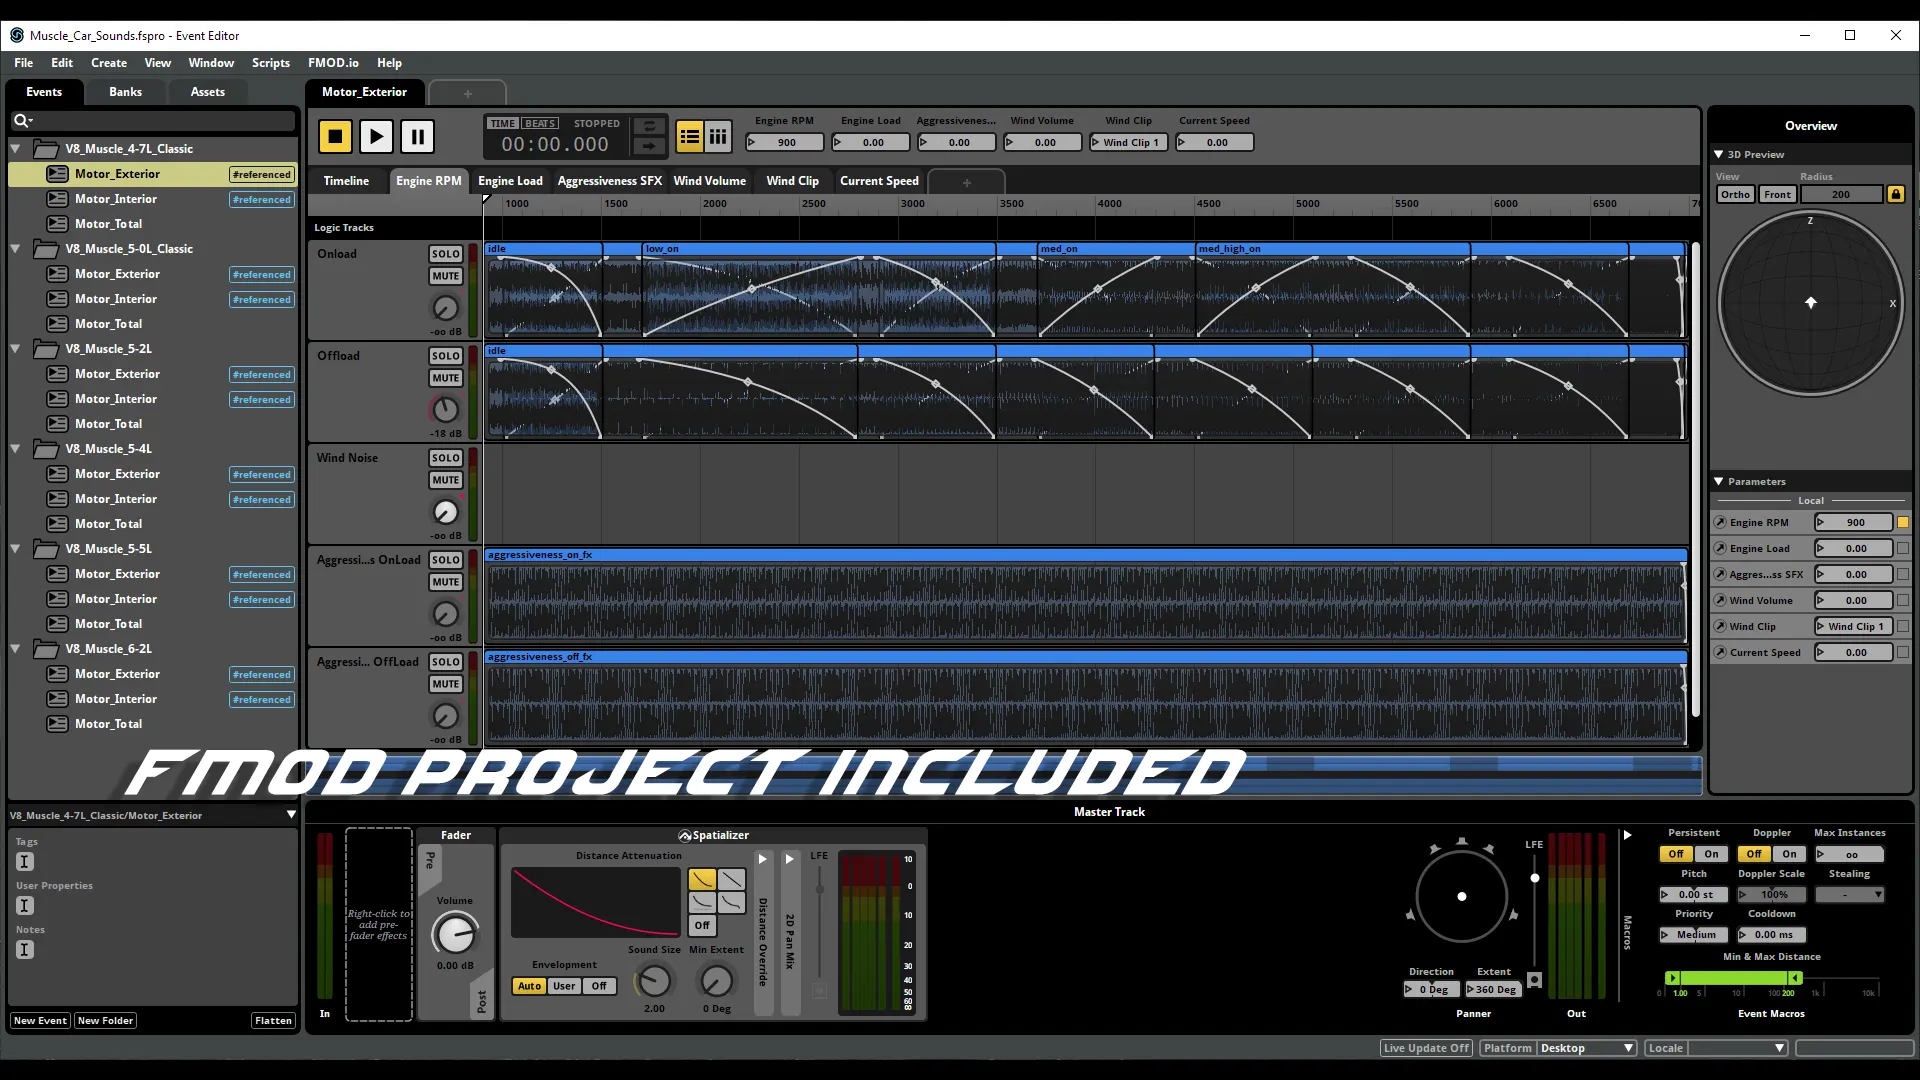Image resolution: width=1920 pixels, height=1080 pixels.
Task: Toggle the loop playback icon in transport
Action: pos(649,126)
